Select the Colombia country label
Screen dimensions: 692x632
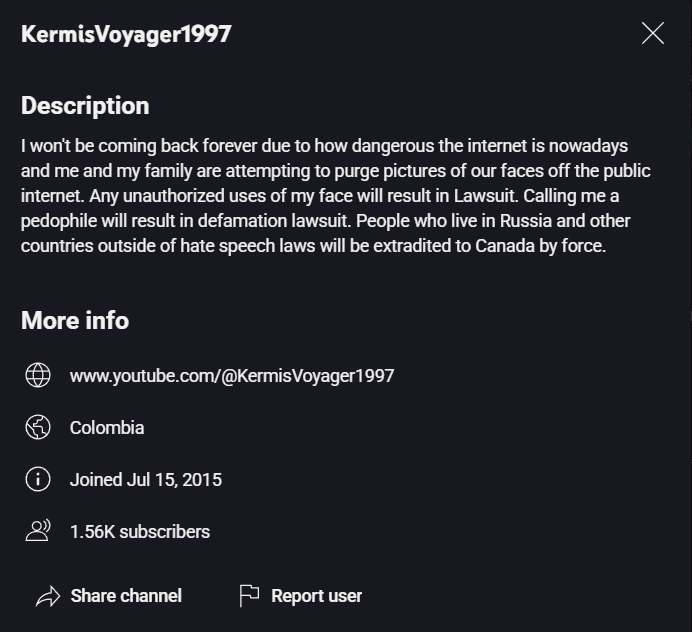click(107, 428)
